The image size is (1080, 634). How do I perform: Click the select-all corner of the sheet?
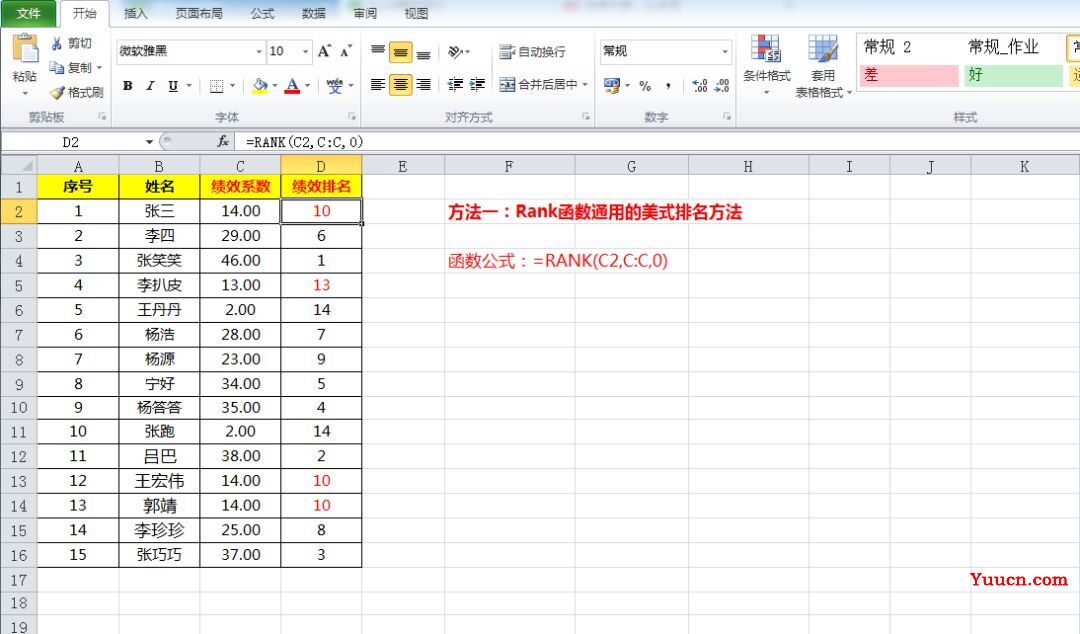click(19, 165)
